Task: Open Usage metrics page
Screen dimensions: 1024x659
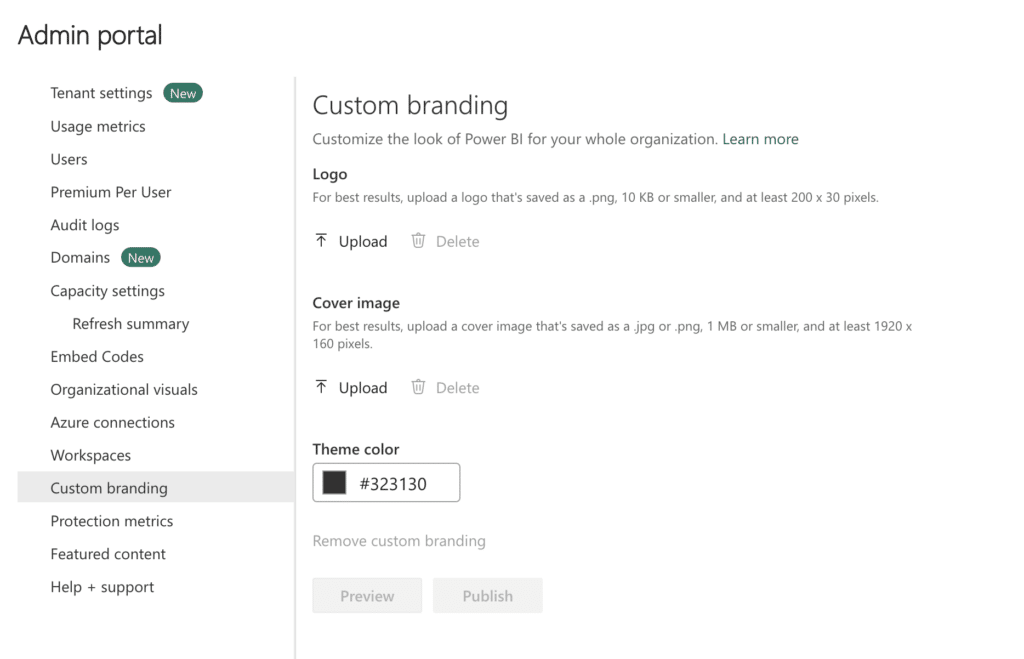Action: point(98,126)
